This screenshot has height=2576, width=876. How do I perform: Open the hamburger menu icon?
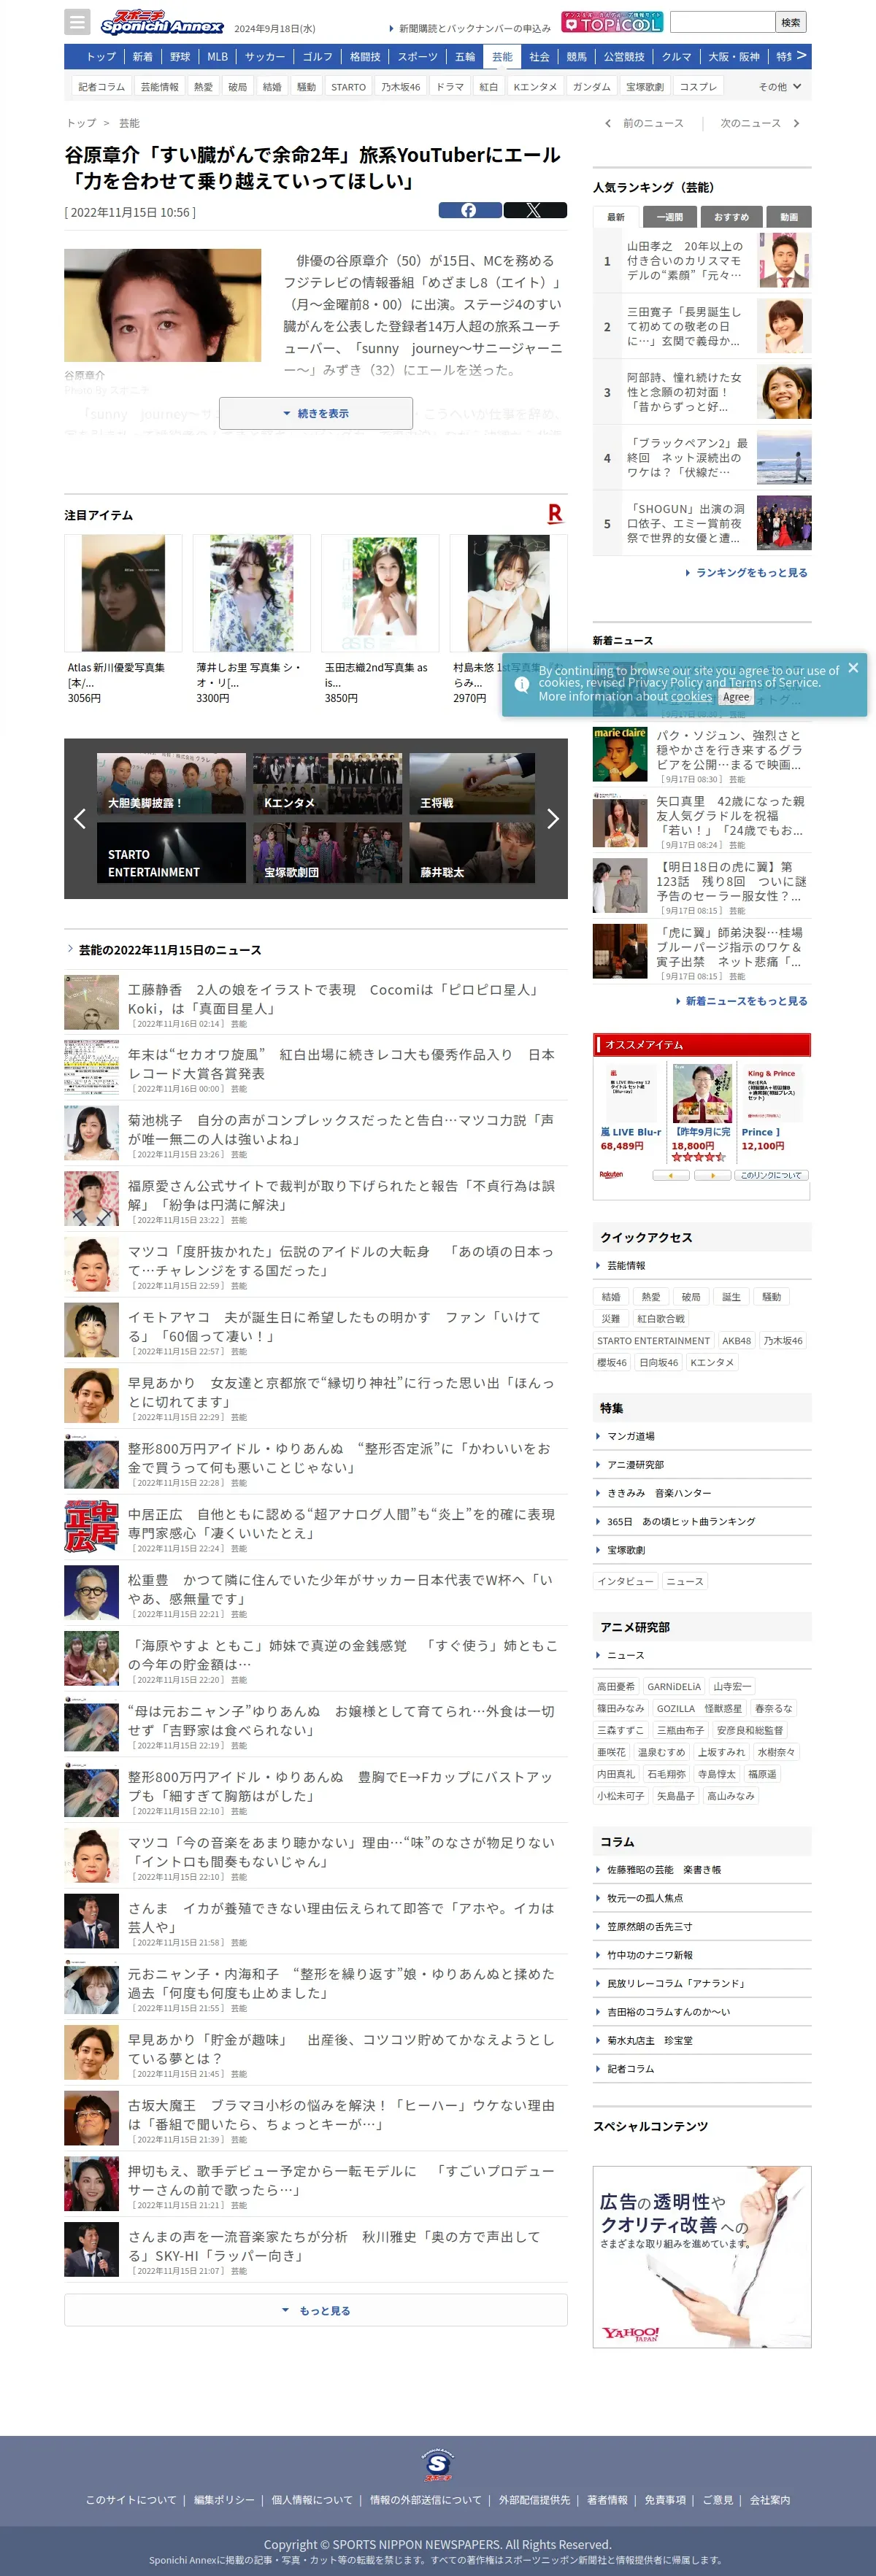77,21
